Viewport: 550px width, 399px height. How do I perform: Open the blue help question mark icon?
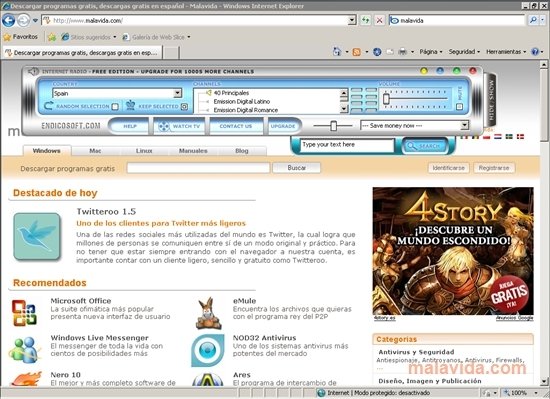point(535,52)
